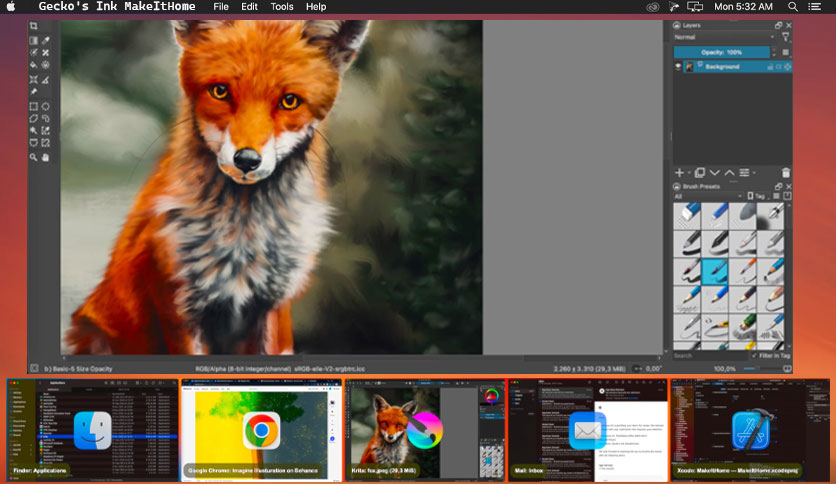This screenshot has height=484, width=836.
Task: Toggle alpha inheritance on the Background layer
Action: tap(778, 67)
